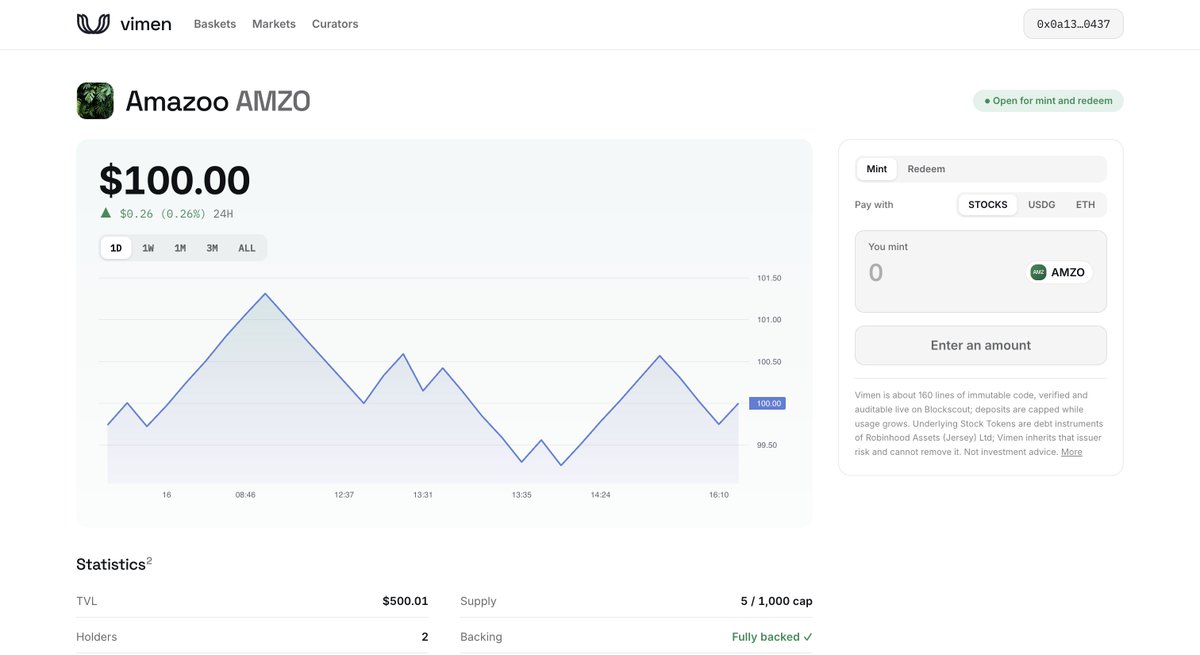This screenshot has width=1200, height=655.
Task: Click the vimen logo icon
Action: click(93, 24)
